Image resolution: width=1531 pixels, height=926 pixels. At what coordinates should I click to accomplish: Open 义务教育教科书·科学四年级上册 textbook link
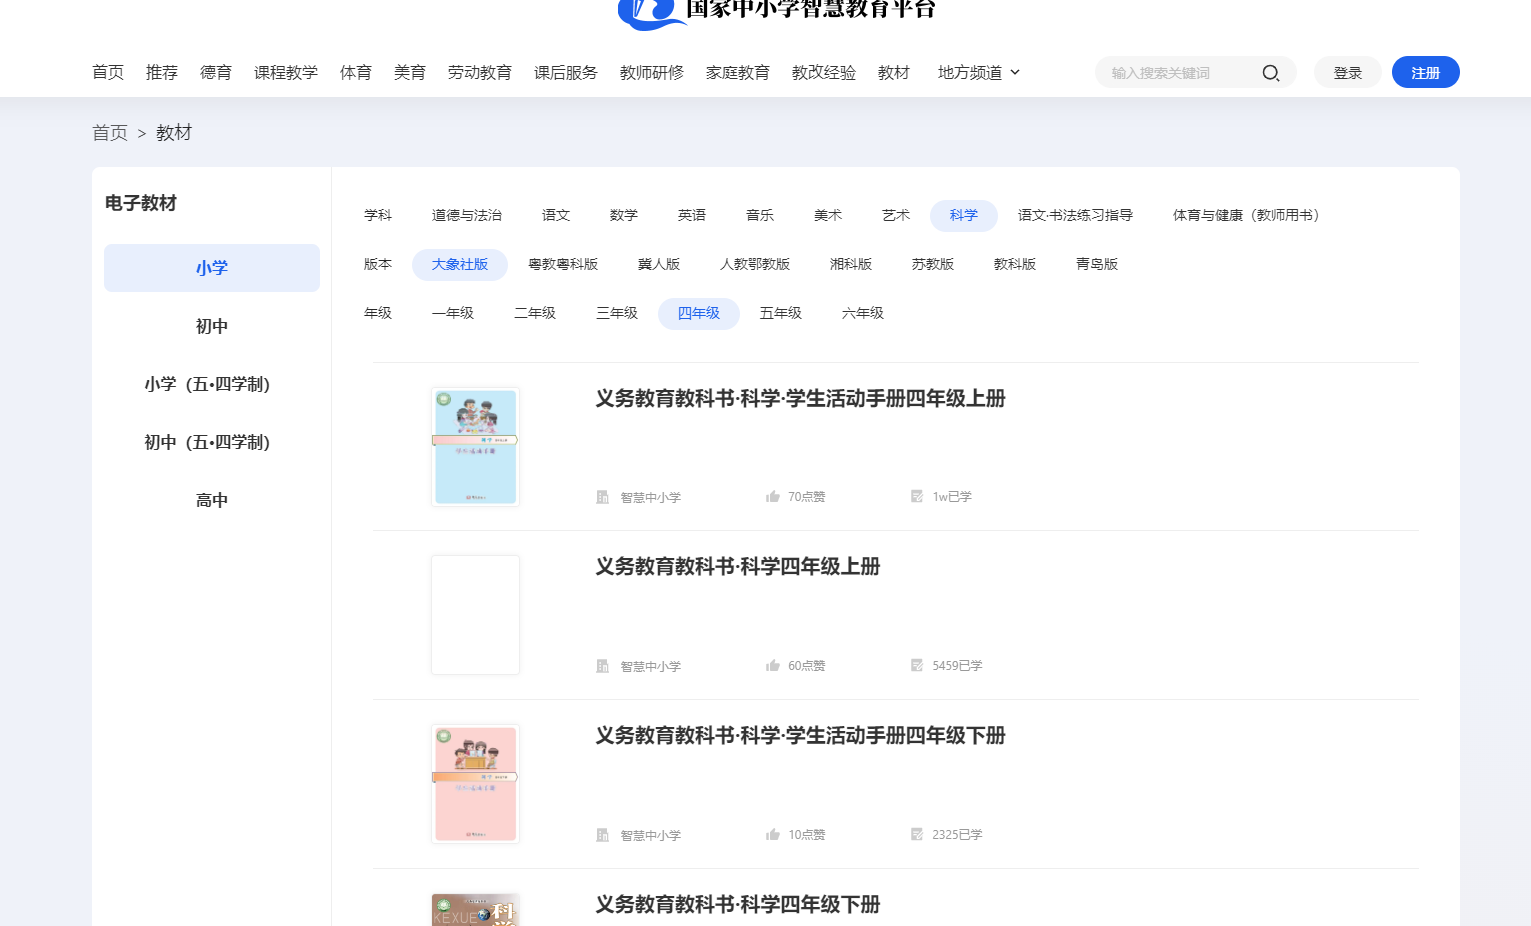pos(736,567)
